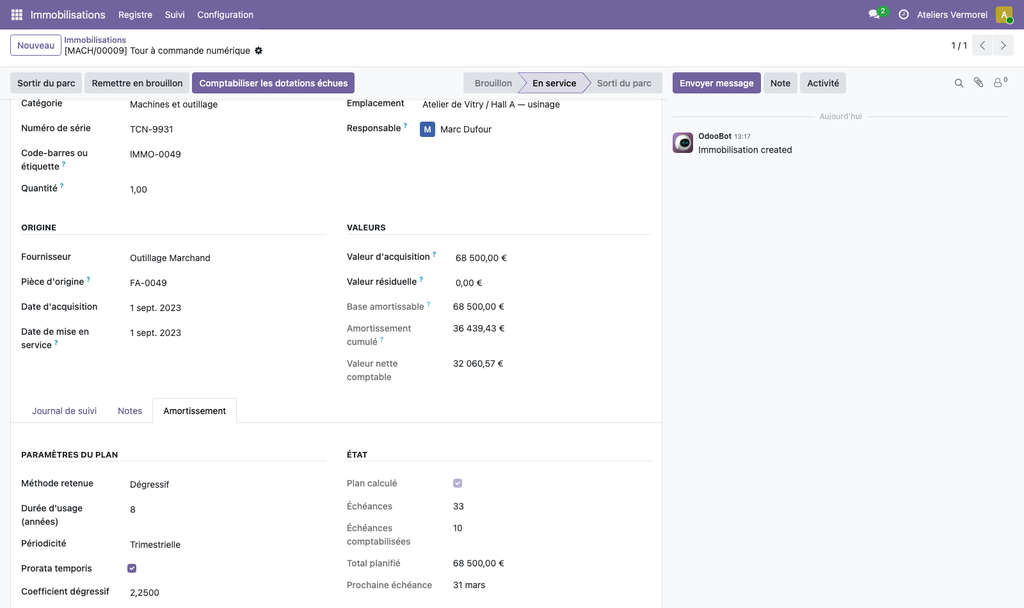Open the activities clock icon
The width and height of the screenshot is (1024, 608).
click(904, 14)
